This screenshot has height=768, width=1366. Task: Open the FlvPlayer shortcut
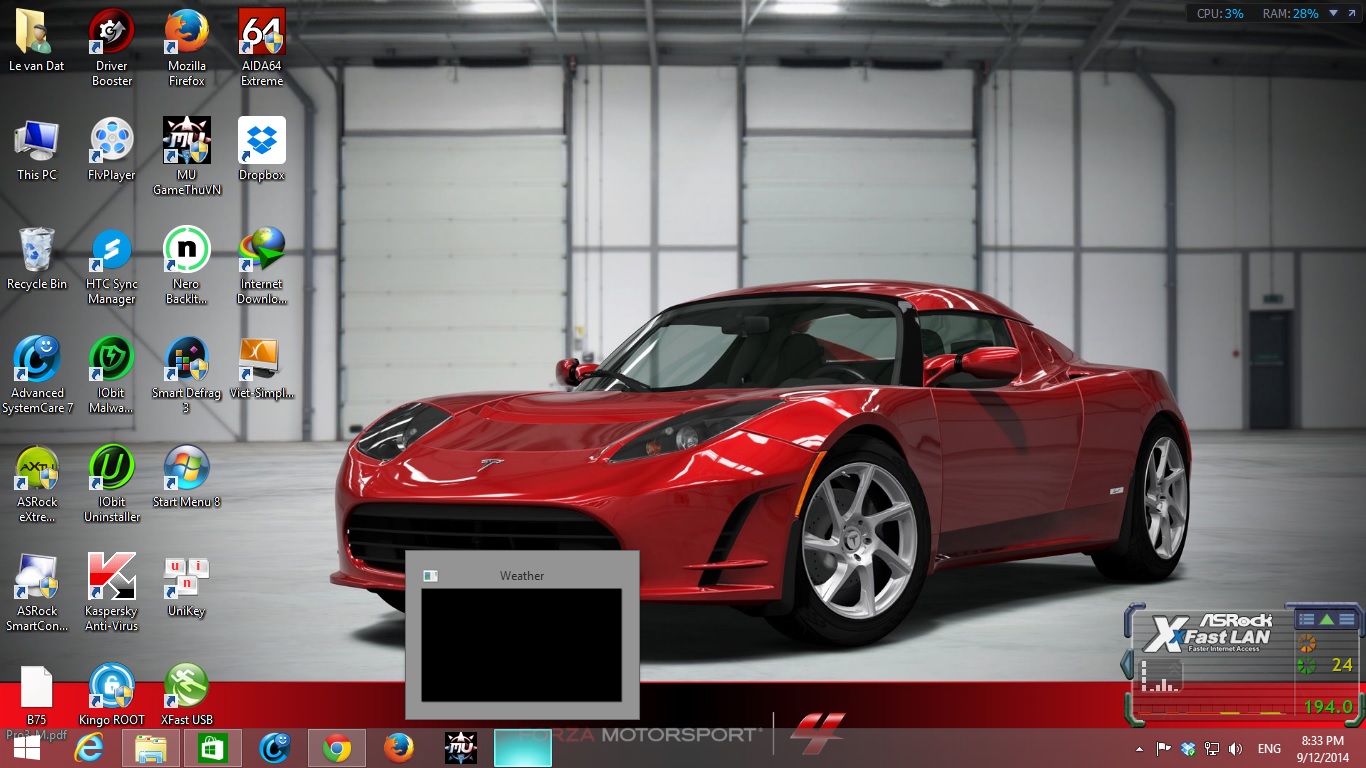(112, 150)
